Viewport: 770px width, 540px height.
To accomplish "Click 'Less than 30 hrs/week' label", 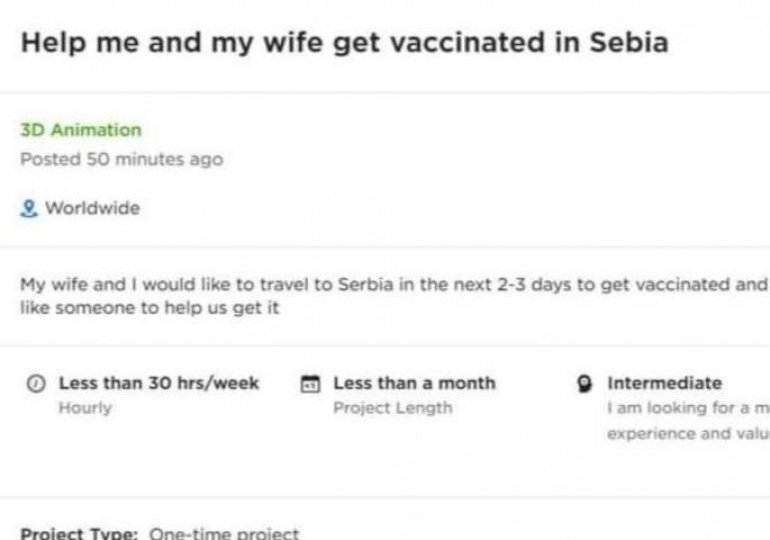I will coord(159,383).
